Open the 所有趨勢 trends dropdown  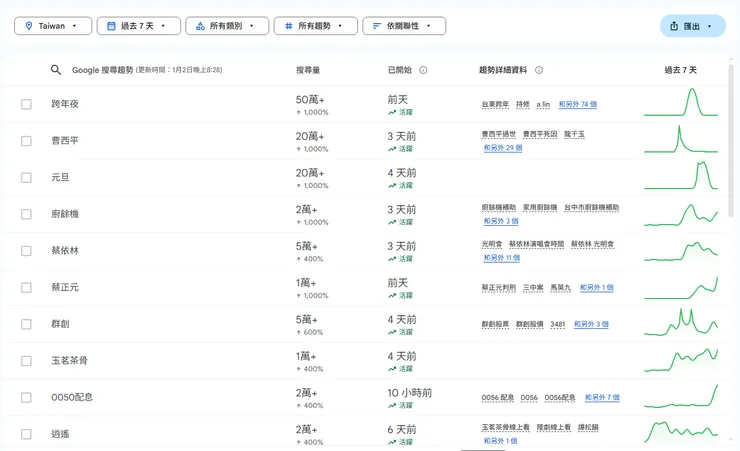click(316, 26)
